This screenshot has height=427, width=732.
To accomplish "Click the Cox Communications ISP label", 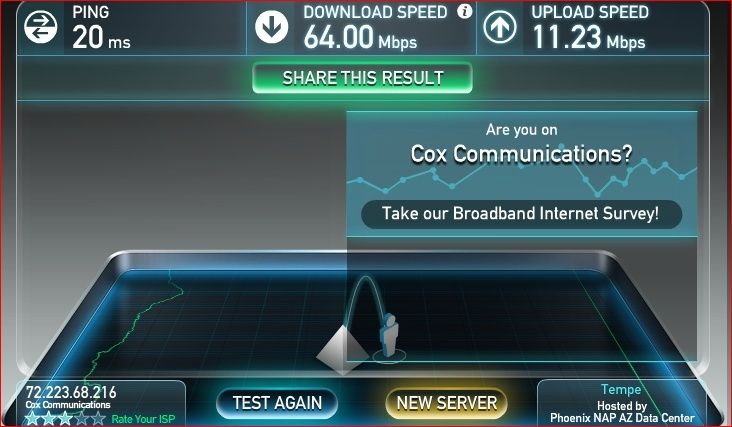I will (x=68, y=405).
